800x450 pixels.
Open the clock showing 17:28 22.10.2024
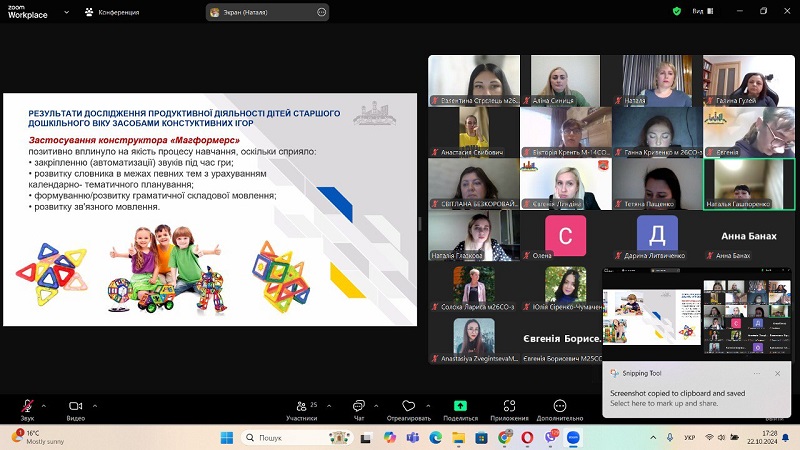[x=762, y=437]
